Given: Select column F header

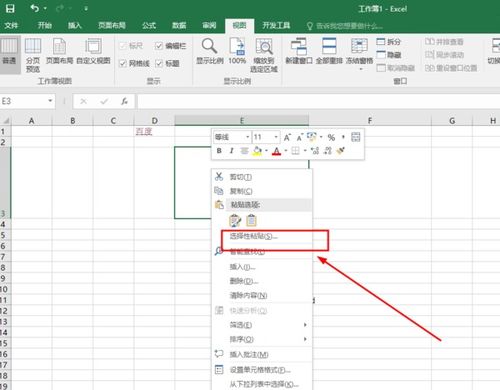Looking at the screenshot, I should pyautogui.click(x=370, y=121).
